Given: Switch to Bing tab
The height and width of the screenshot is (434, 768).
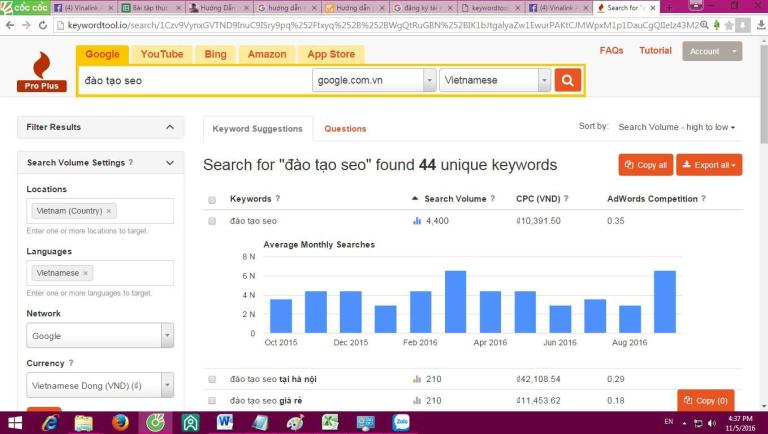Looking at the screenshot, I should [x=216, y=54].
